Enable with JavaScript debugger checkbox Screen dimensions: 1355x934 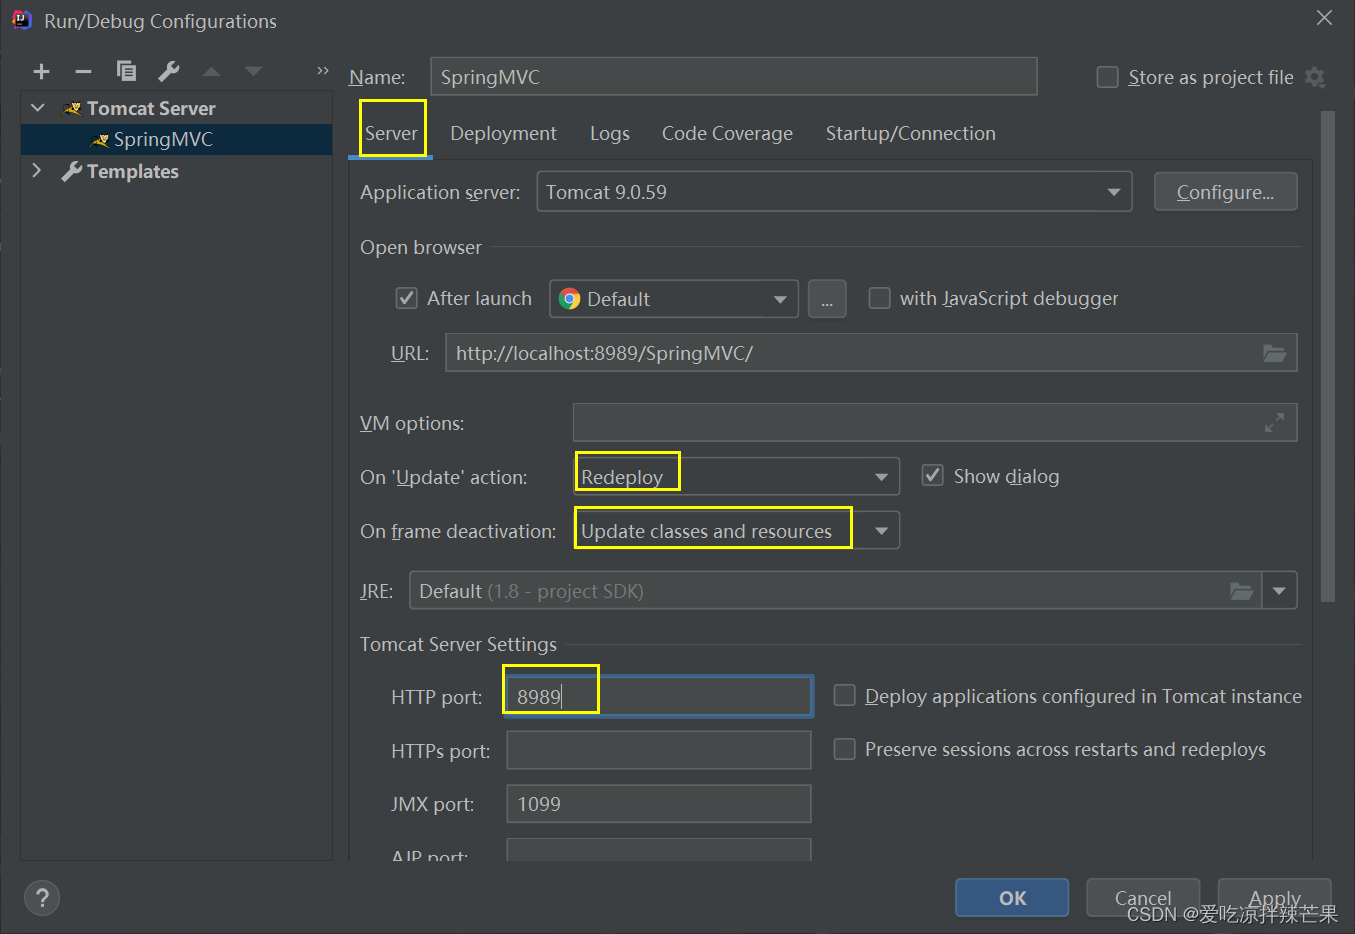[x=879, y=298]
